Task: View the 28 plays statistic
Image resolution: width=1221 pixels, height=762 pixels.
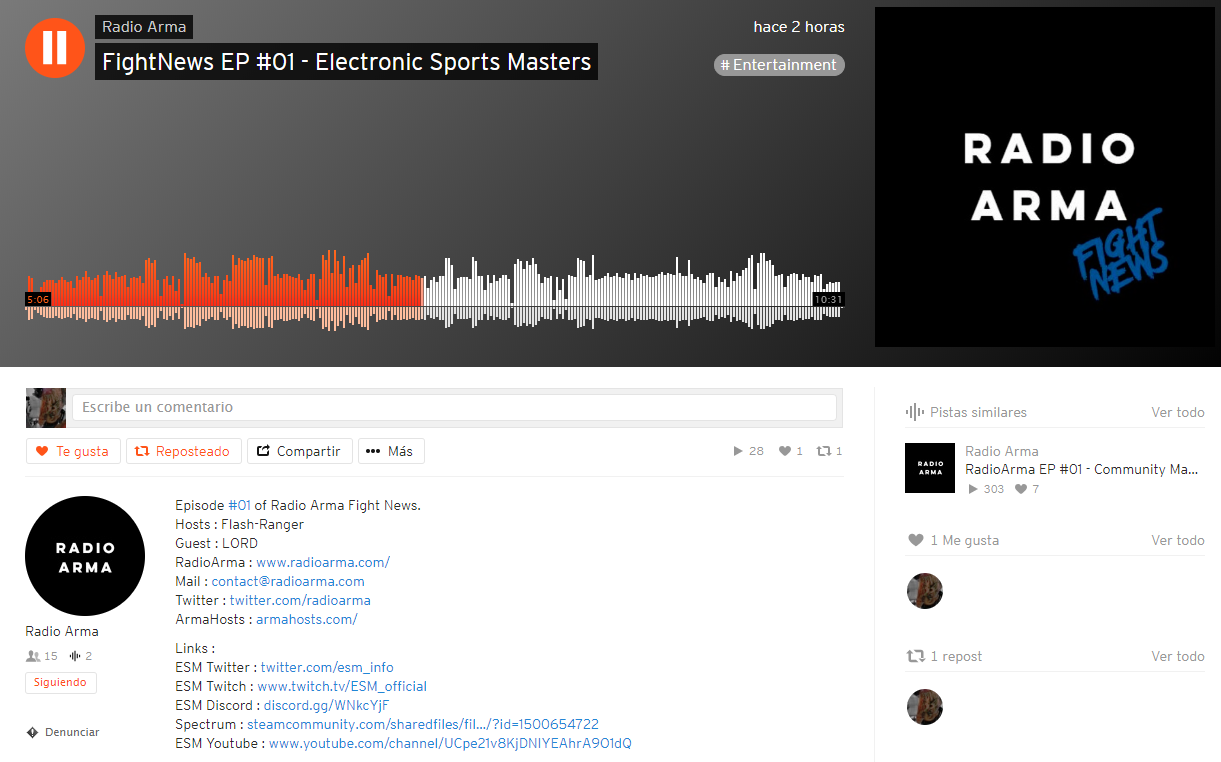Action: (749, 451)
